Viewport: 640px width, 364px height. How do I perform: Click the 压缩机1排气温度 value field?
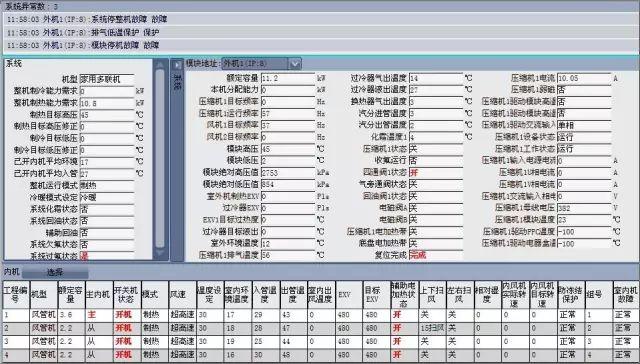[288, 255]
